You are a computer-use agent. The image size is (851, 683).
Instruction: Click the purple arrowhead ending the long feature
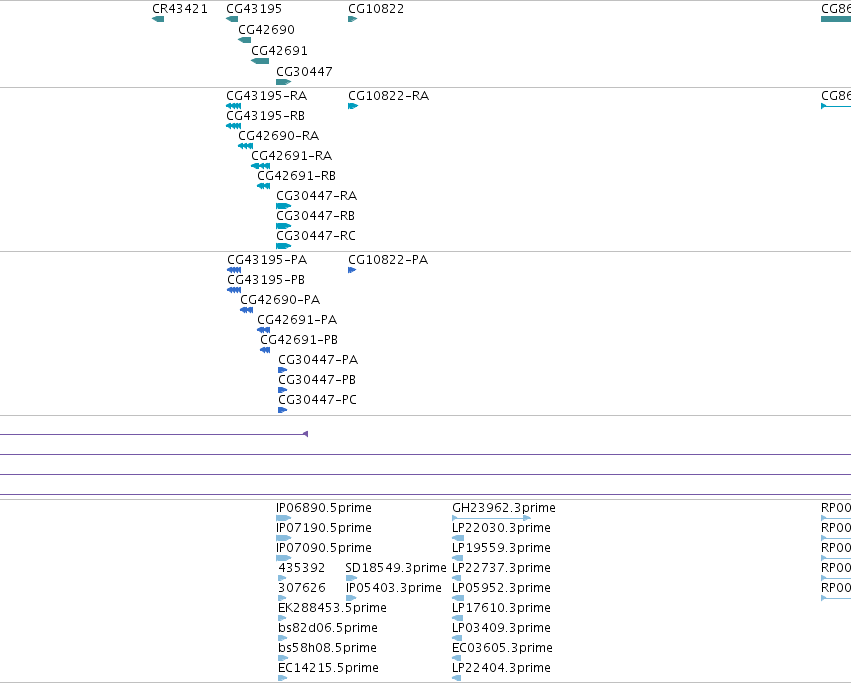tap(306, 434)
